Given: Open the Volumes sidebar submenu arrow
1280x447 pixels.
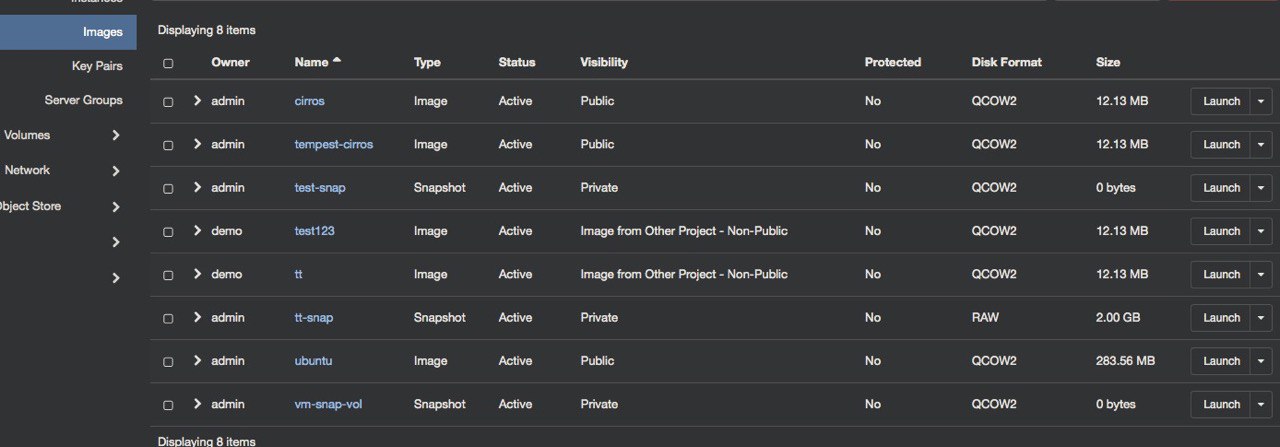Looking at the screenshot, I should [x=116, y=135].
